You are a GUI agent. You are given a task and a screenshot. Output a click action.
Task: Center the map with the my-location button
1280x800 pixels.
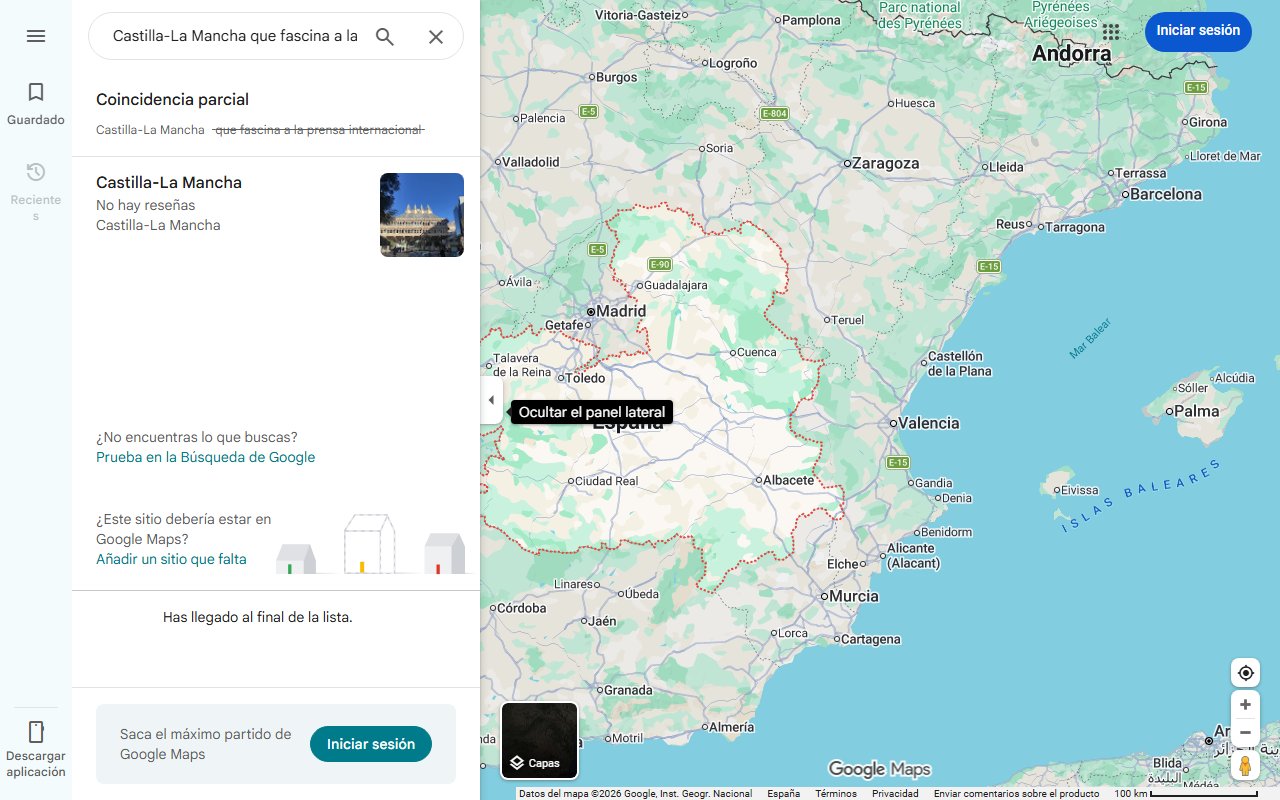[x=1245, y=672]
